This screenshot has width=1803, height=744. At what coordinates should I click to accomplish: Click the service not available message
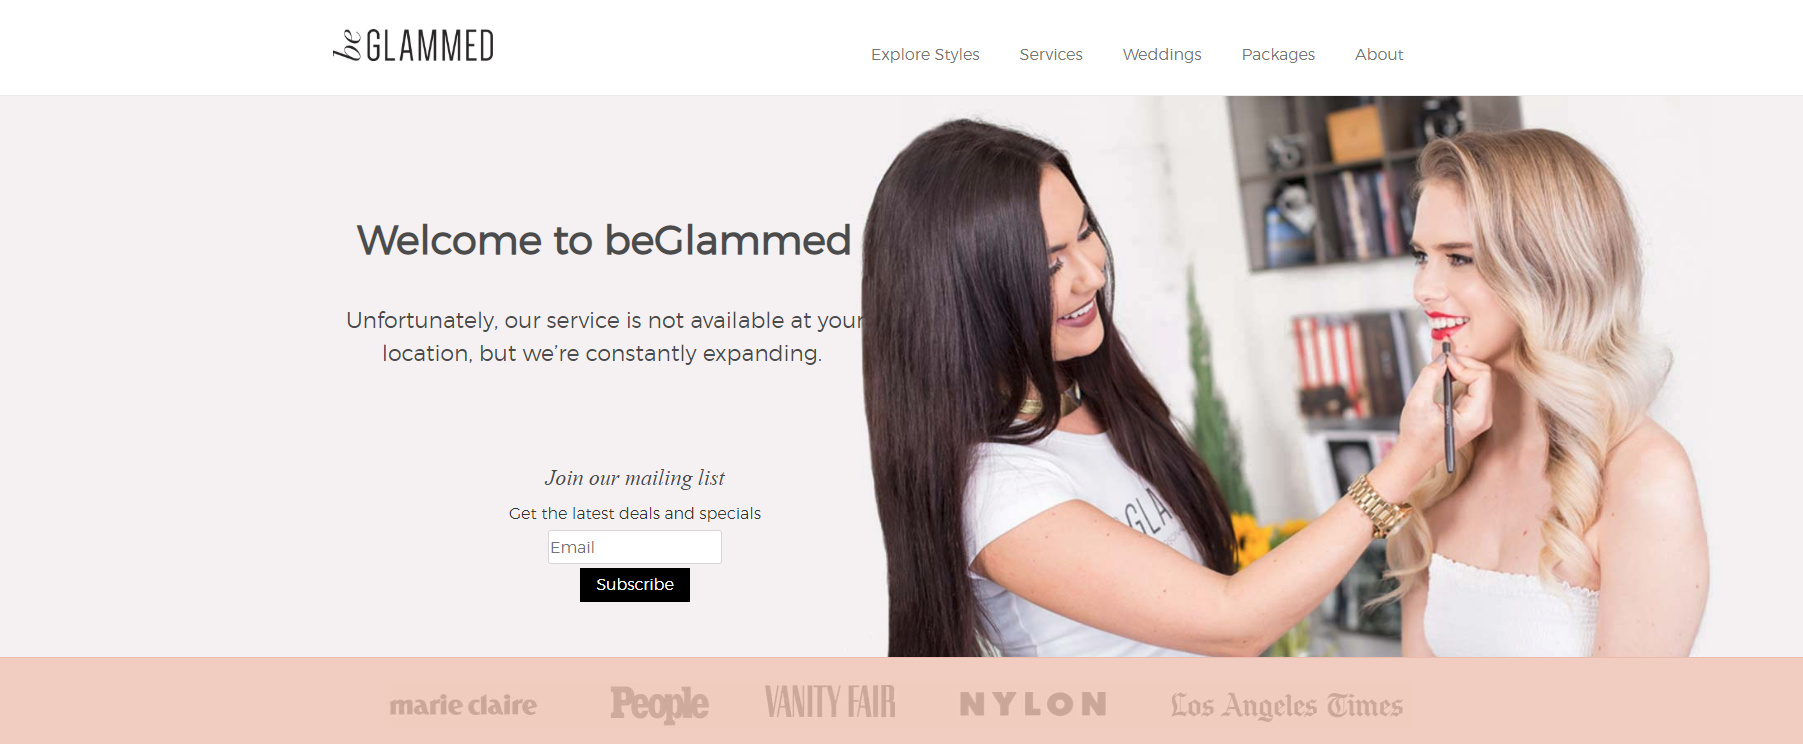[x=603, y=337]
